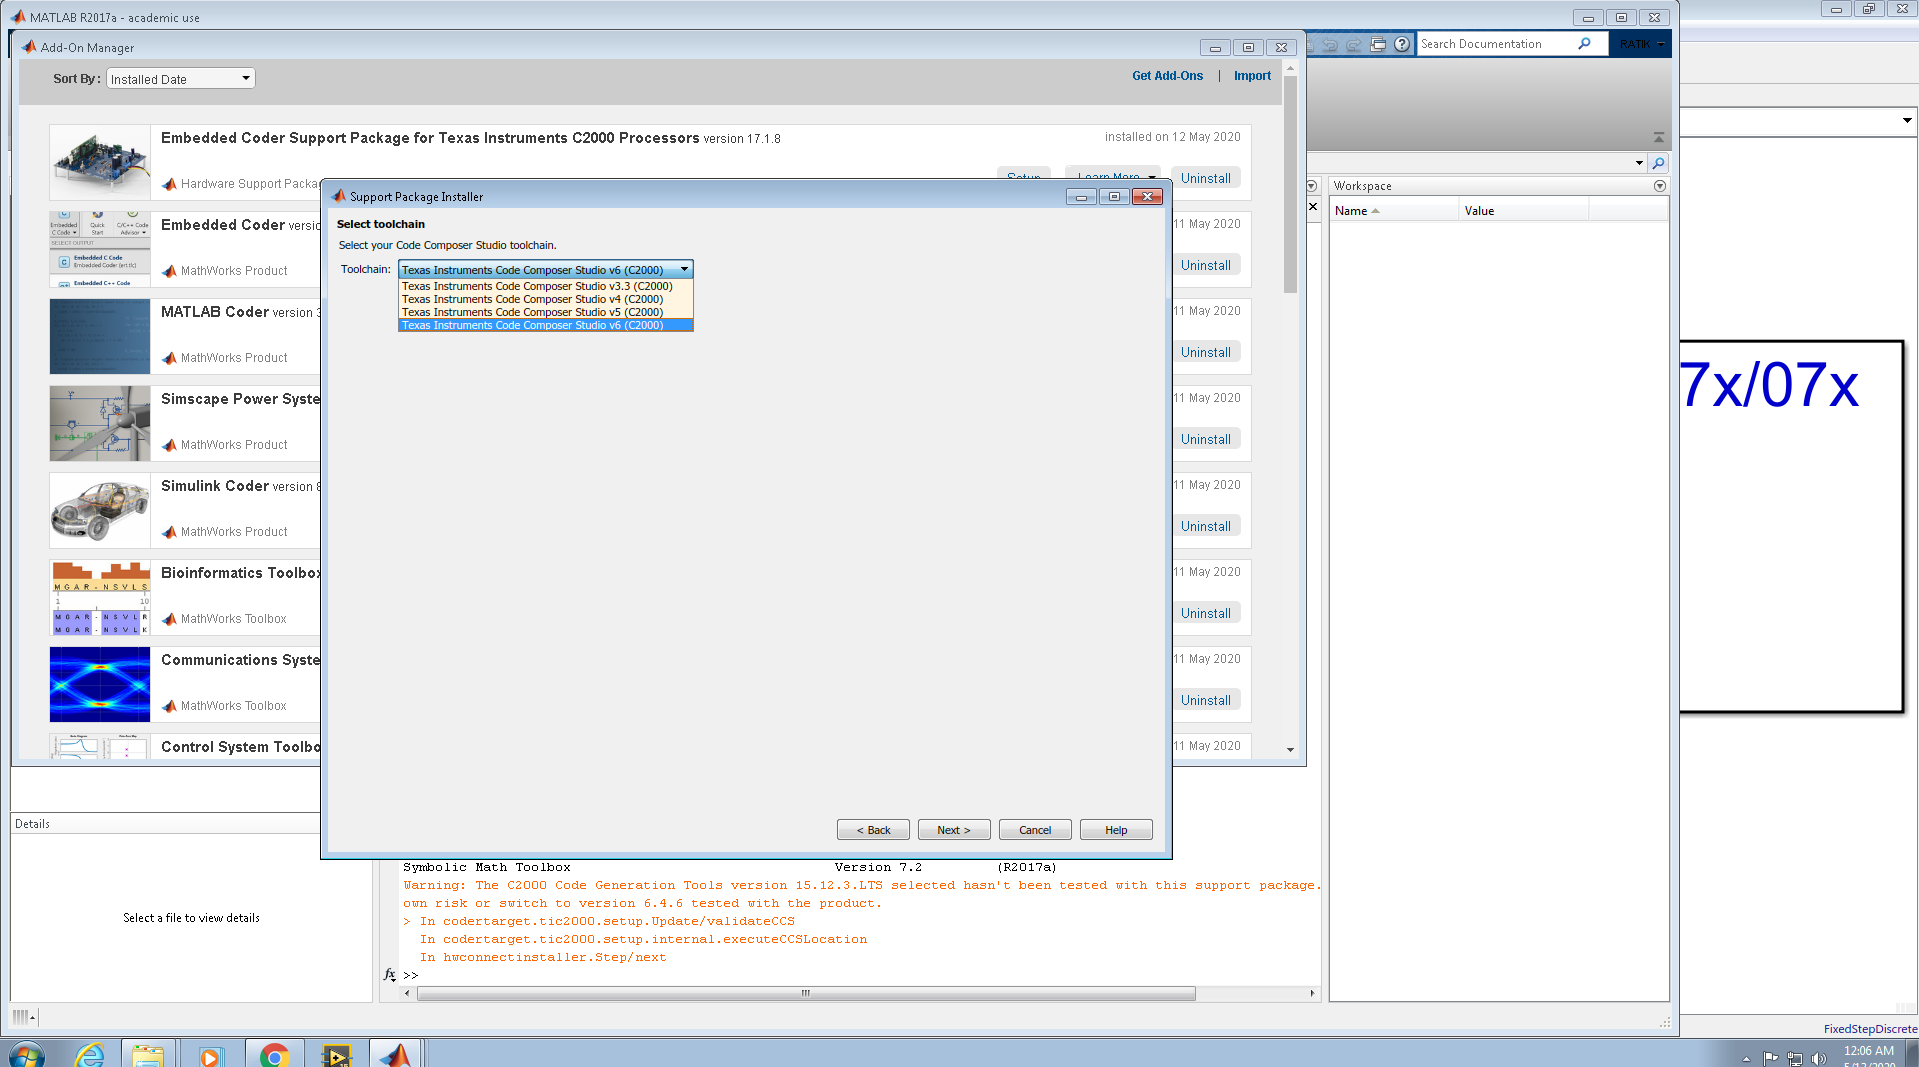This screenshot has height=1067, width=1919.
Task: Uninstall MATLAB Coder add-on
Action: 1205,352
